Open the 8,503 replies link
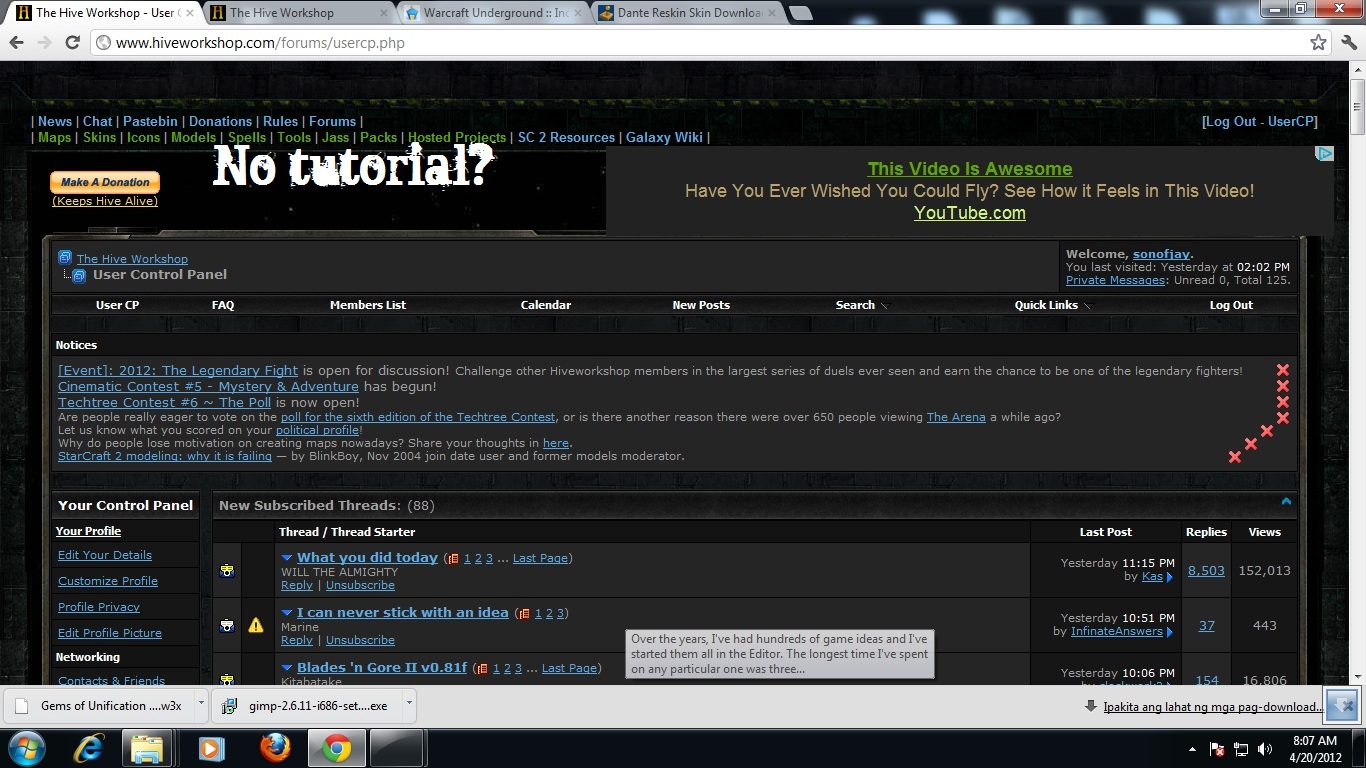 coord(1206,571)
